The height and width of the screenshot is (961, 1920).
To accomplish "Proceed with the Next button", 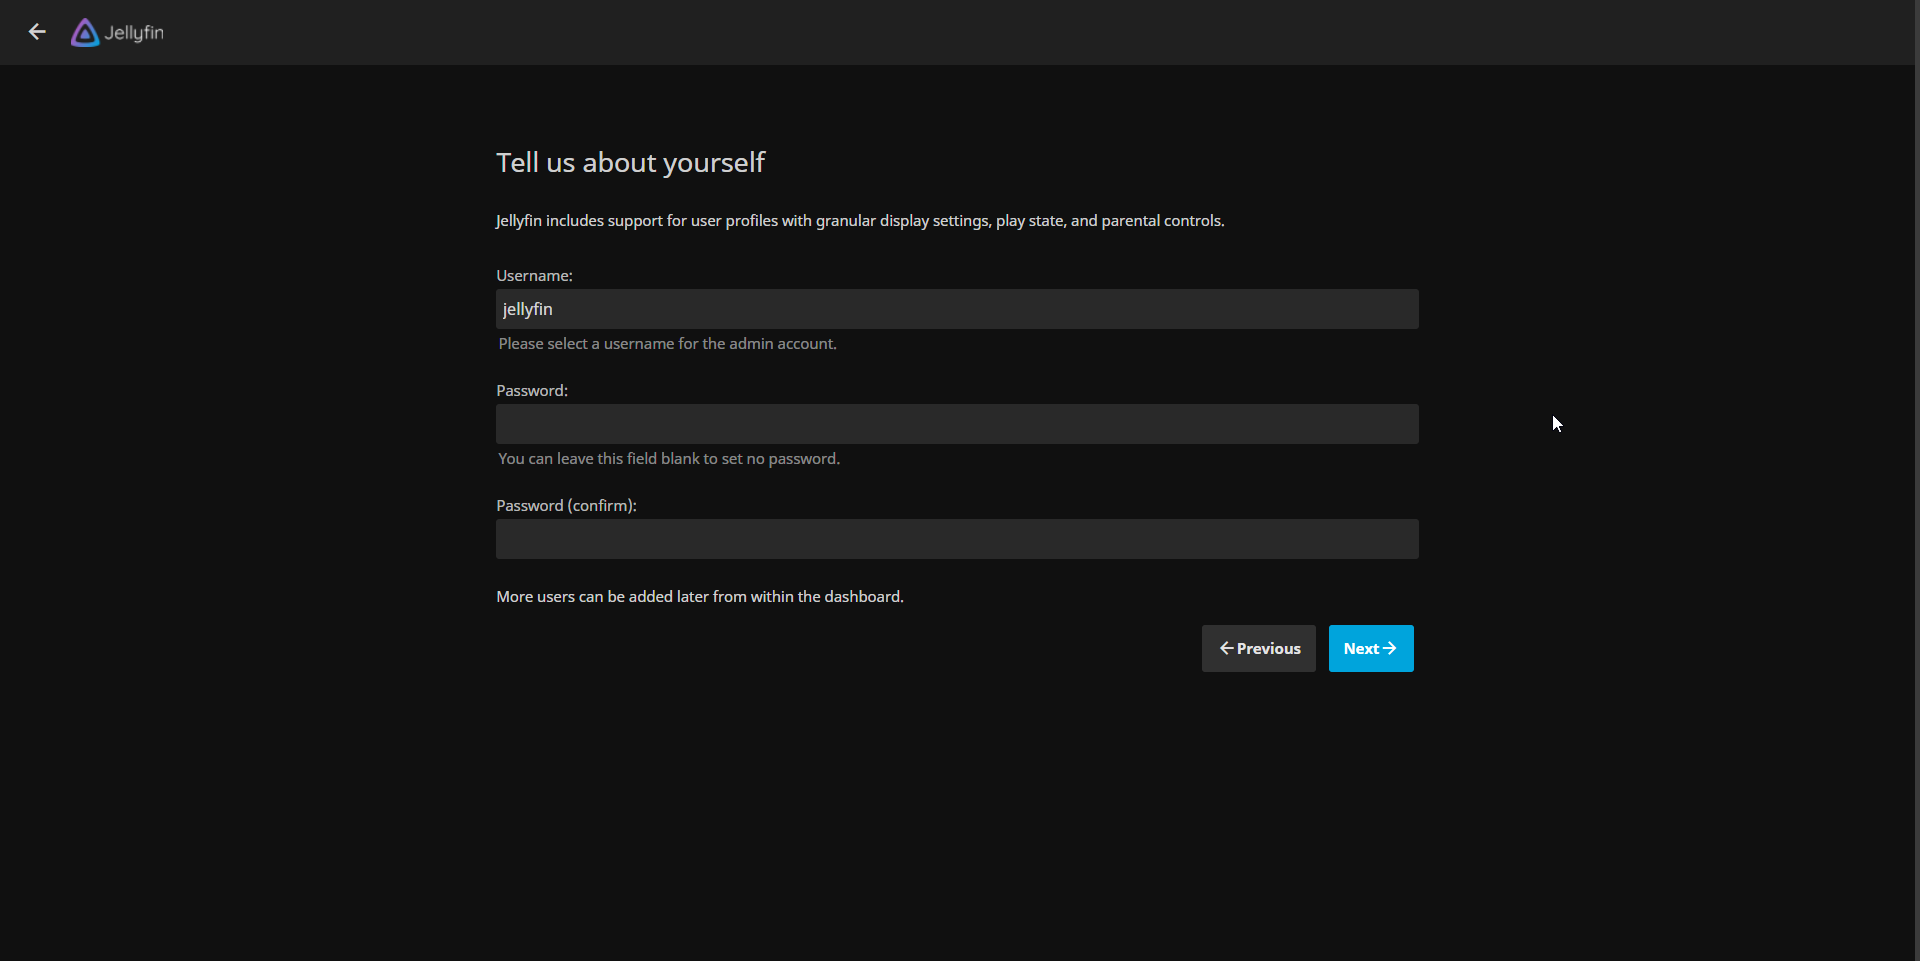I will pyautogui.click(x=1371, y=648).
